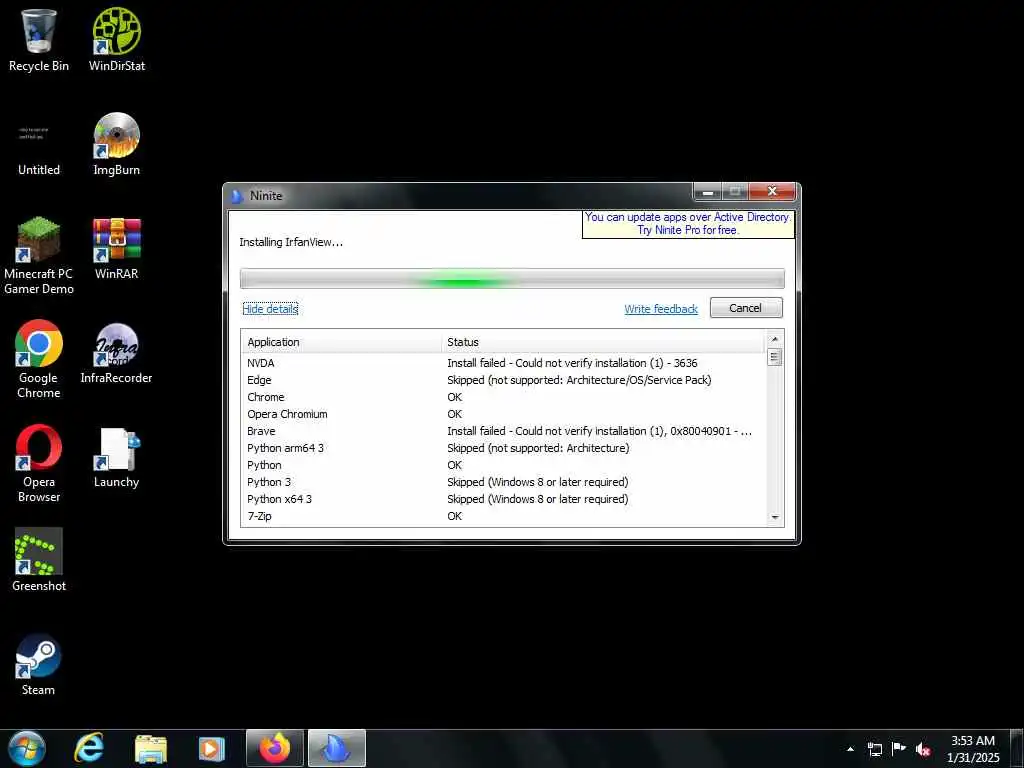Select the WinRAR desktop shortcut
Image resolution: width=1024 pixels, height=768 pixels.
click(116, 249)
